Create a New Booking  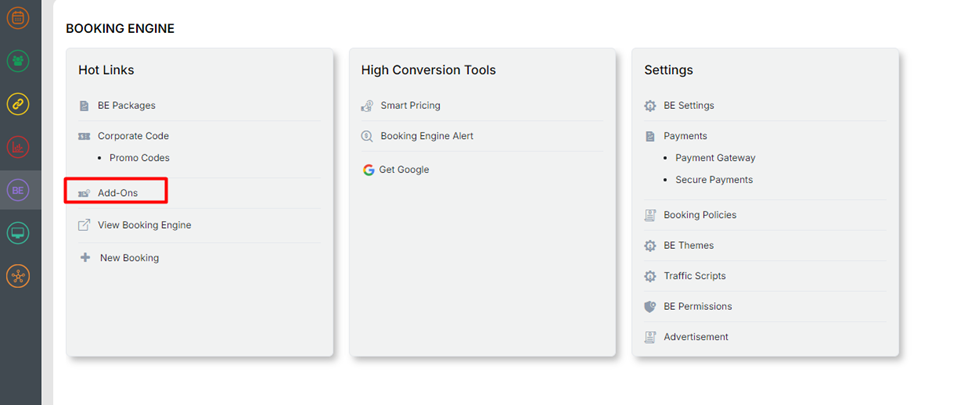[129, 258]
